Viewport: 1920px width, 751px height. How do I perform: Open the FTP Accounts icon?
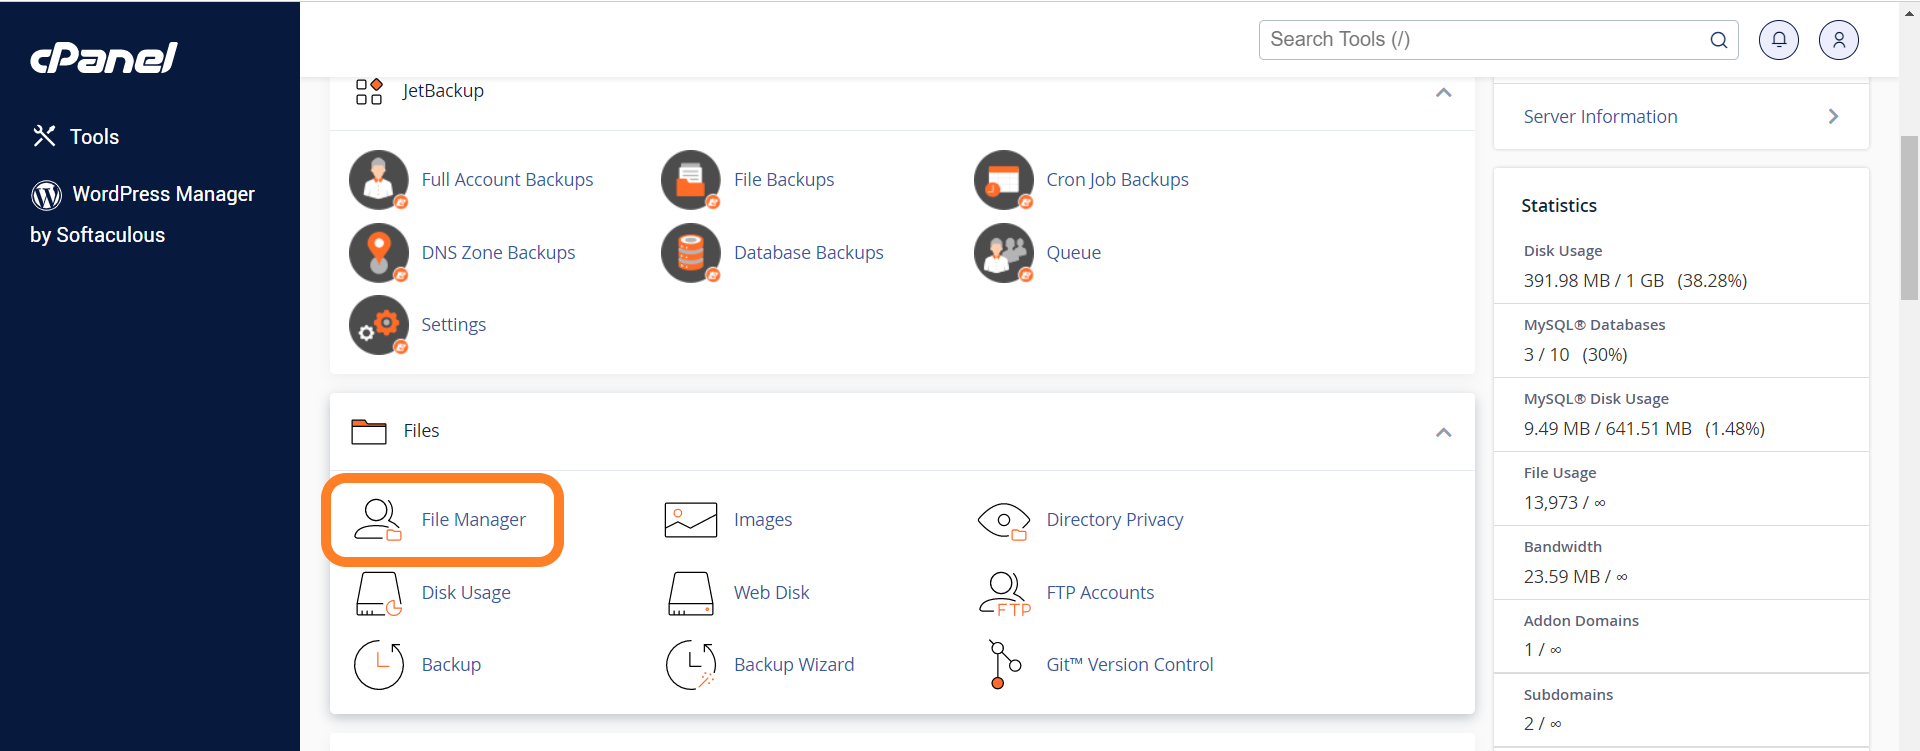tap(1004, 593)
